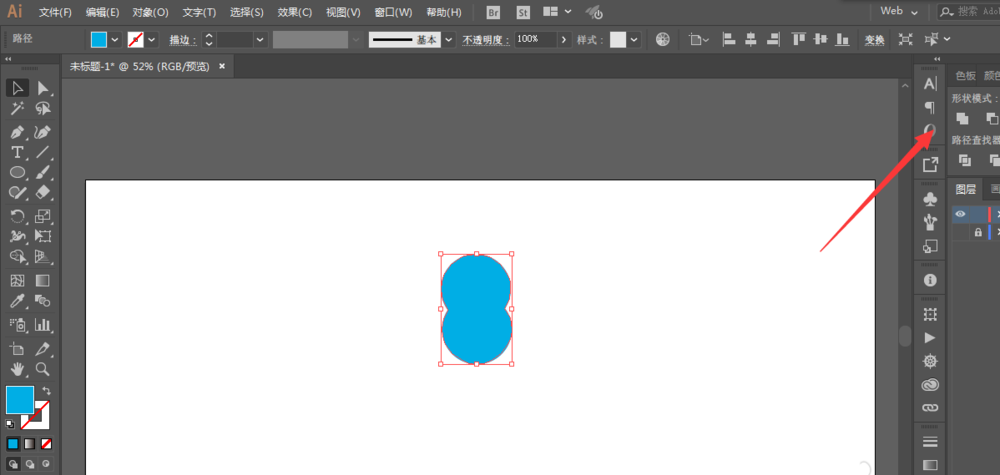Select the Selection tool (black arrow)
The height and width of the screenshot is (475, 1000).
(18, 88)
